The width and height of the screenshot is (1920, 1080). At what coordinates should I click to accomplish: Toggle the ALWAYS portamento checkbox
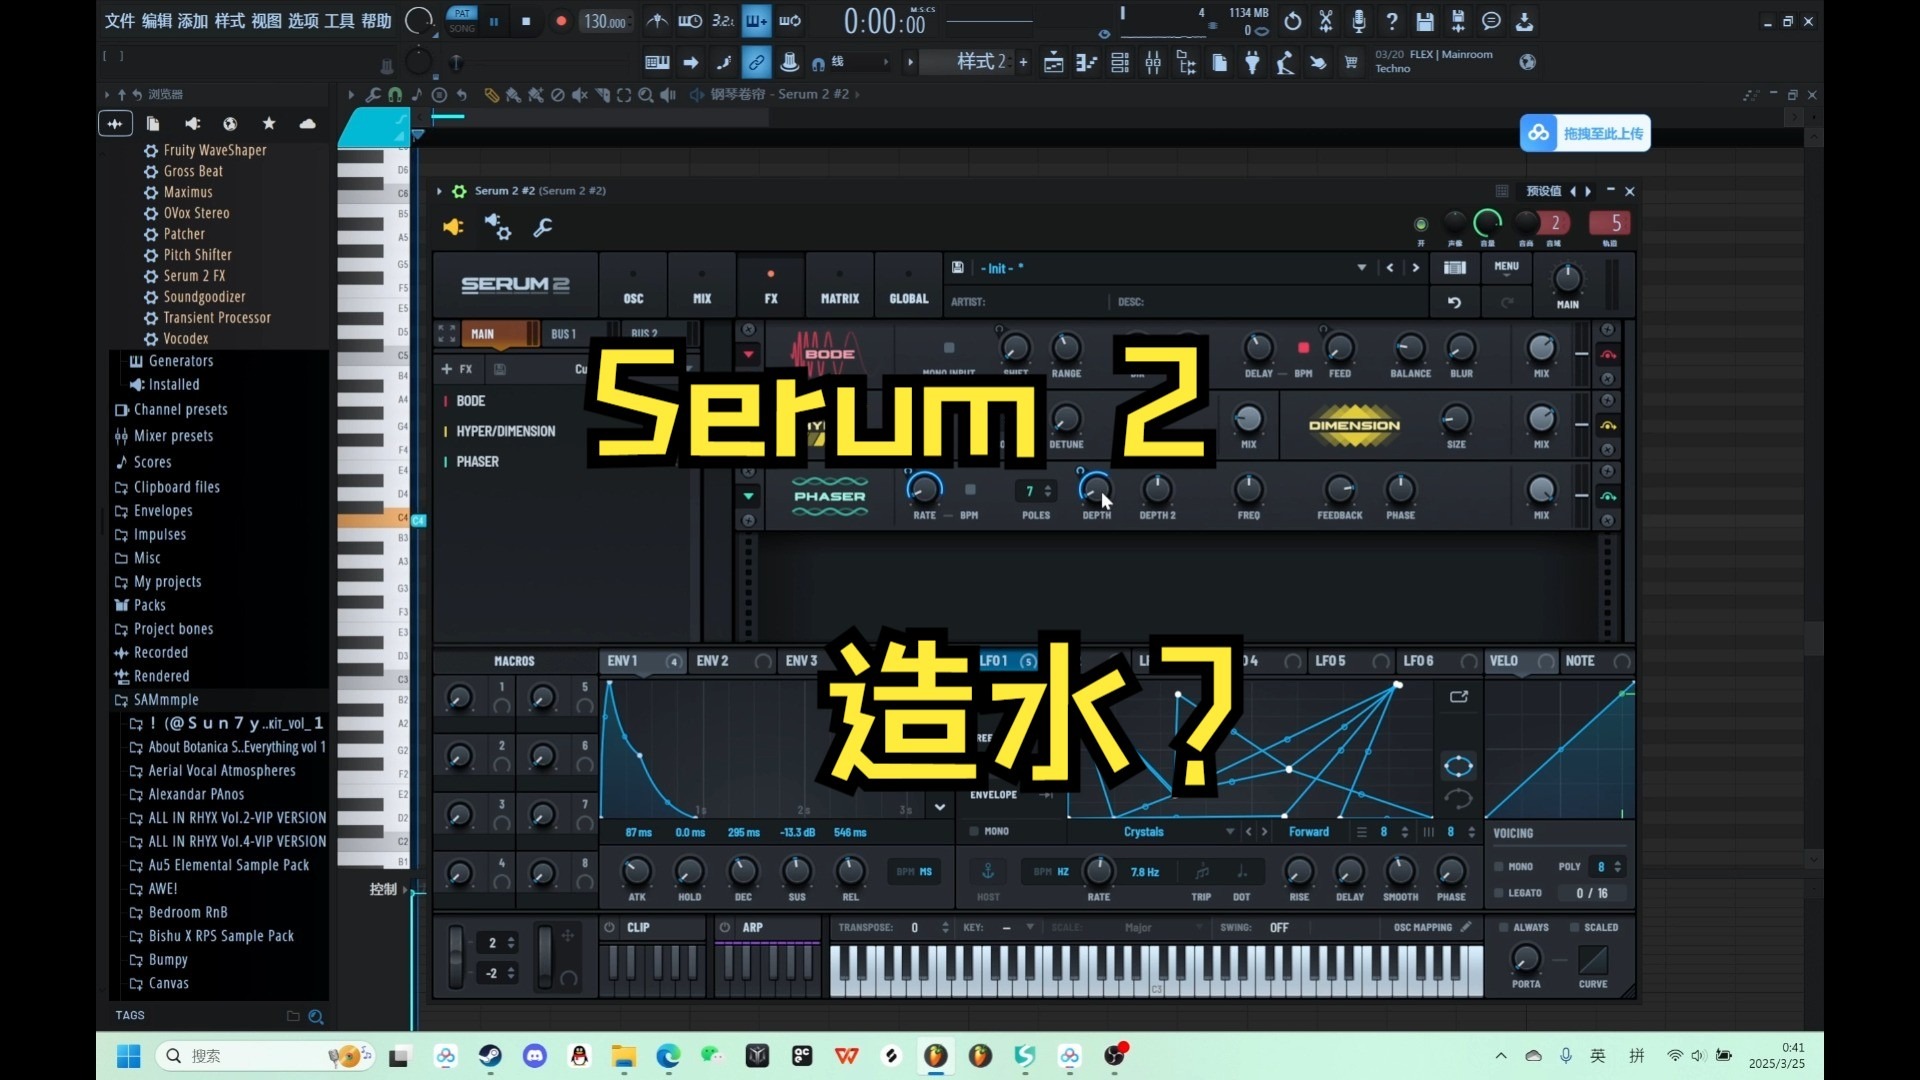click(1503, 928)
